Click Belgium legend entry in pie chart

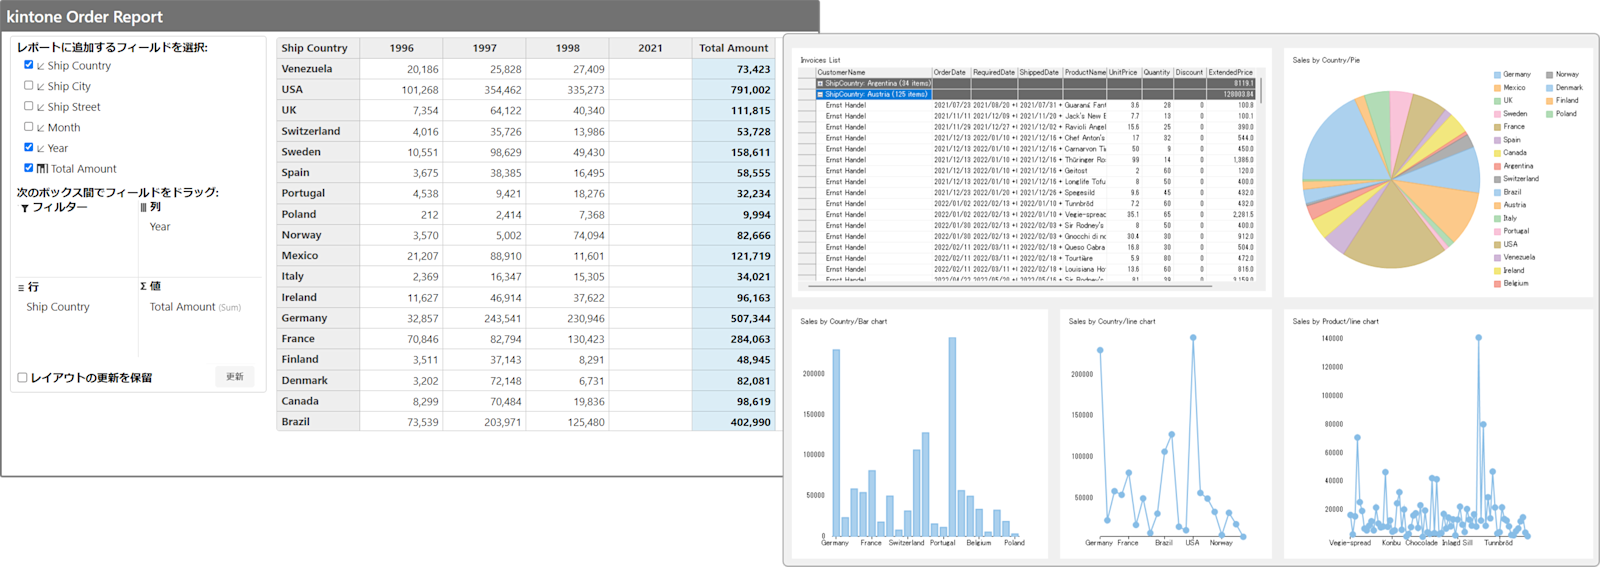point(1511,283)
